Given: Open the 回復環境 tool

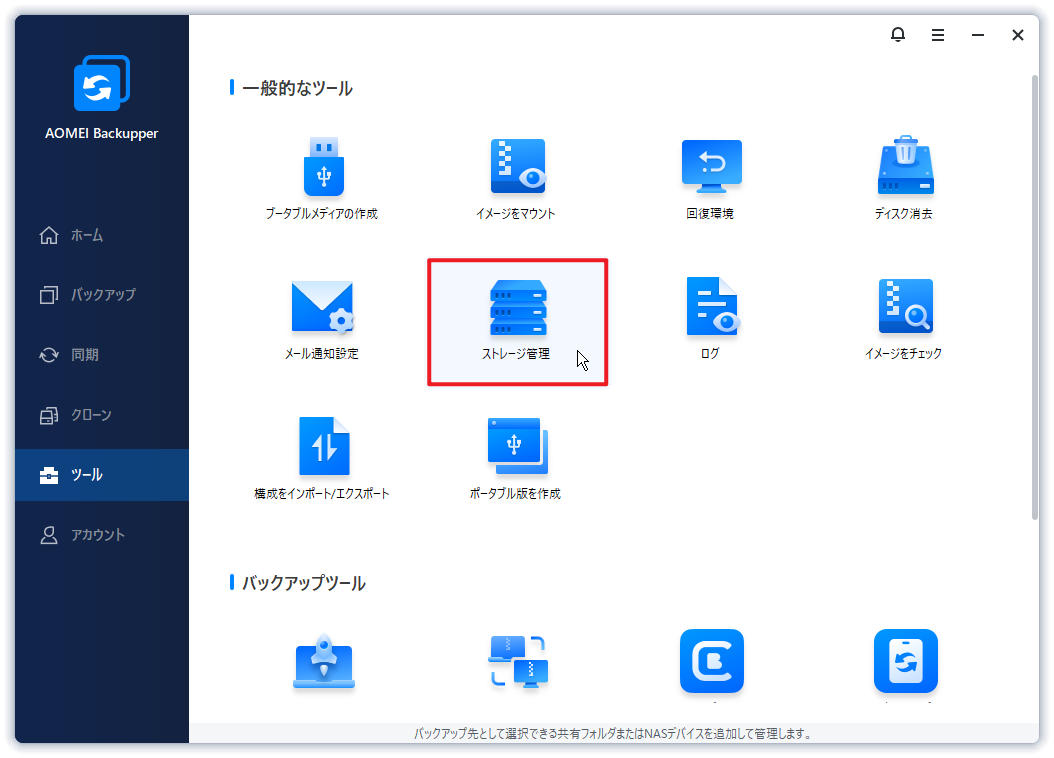Looking at the screenshot, I should pos(711,179).
